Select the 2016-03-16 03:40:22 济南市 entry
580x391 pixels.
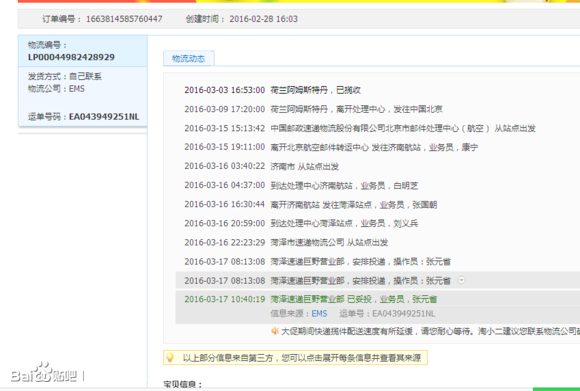coord(262,166)
